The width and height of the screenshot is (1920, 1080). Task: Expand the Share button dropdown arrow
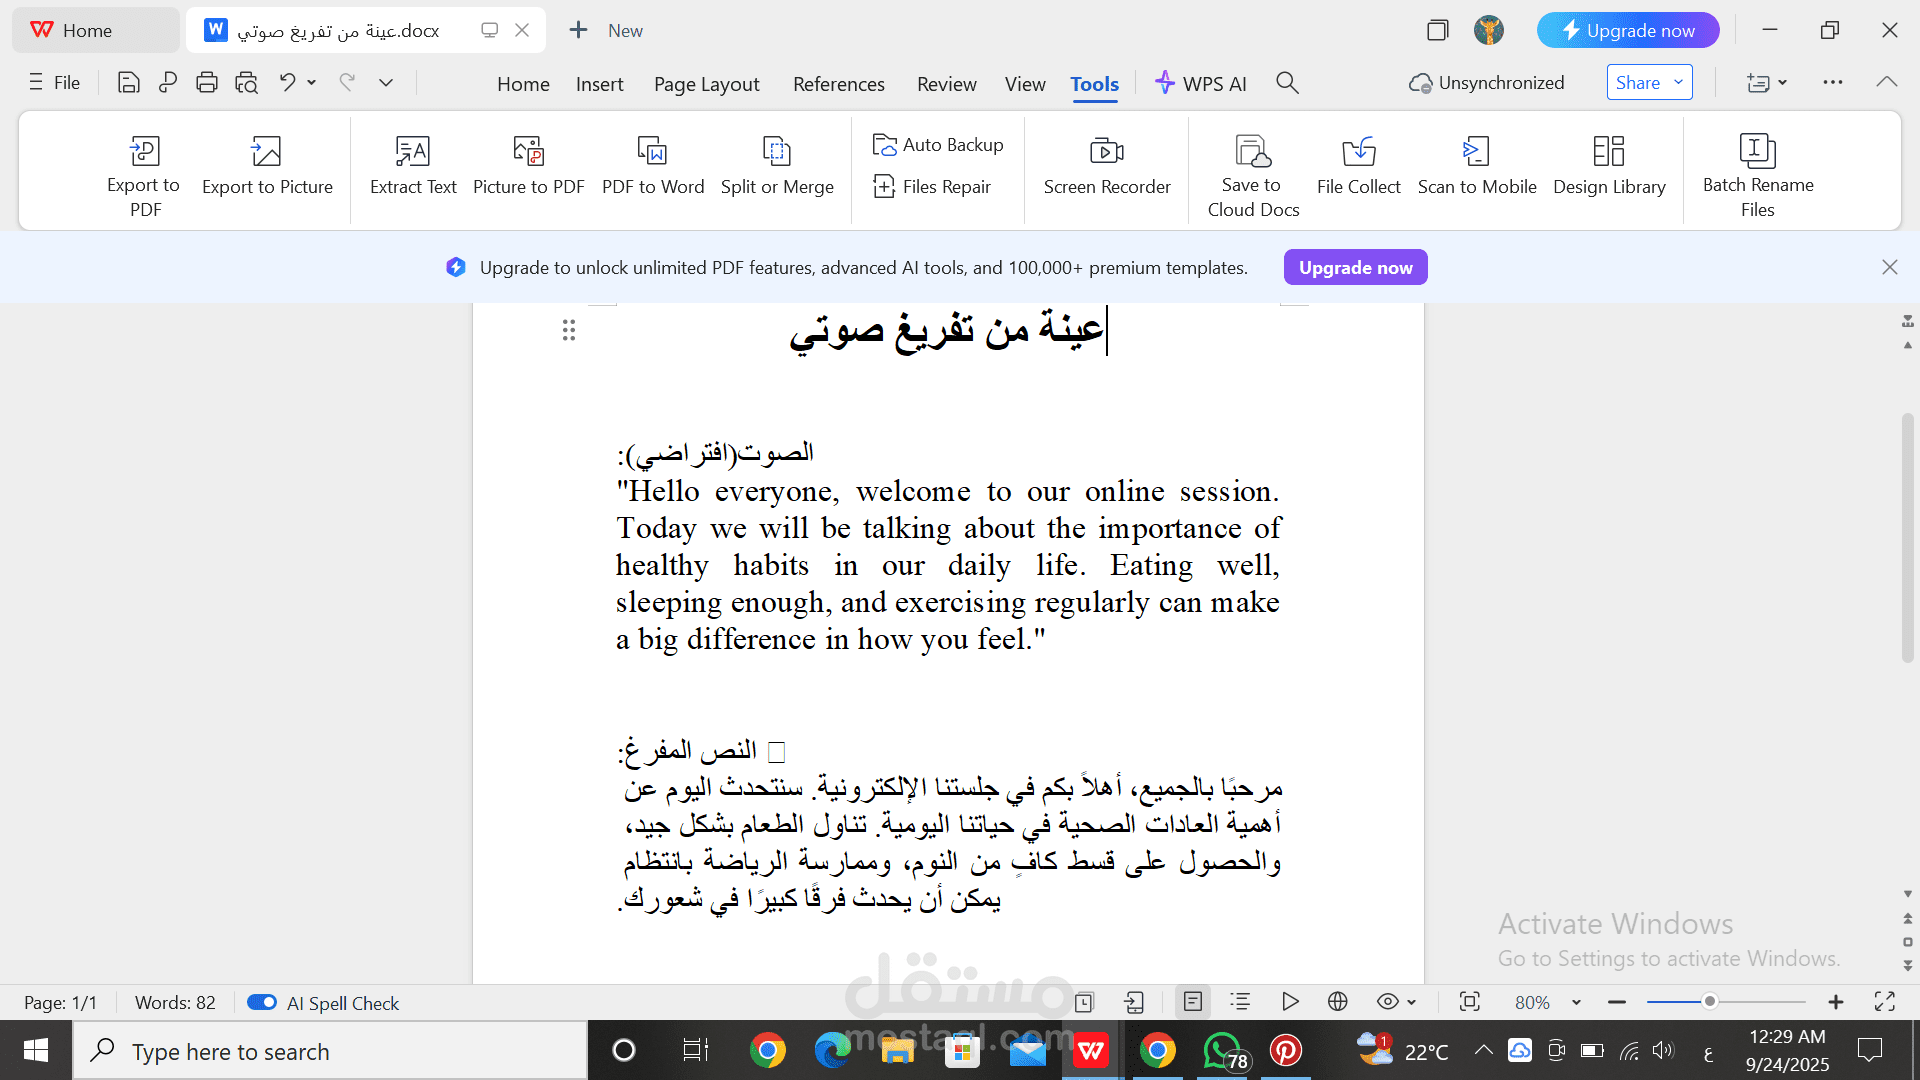click(x=1678, y=82)
